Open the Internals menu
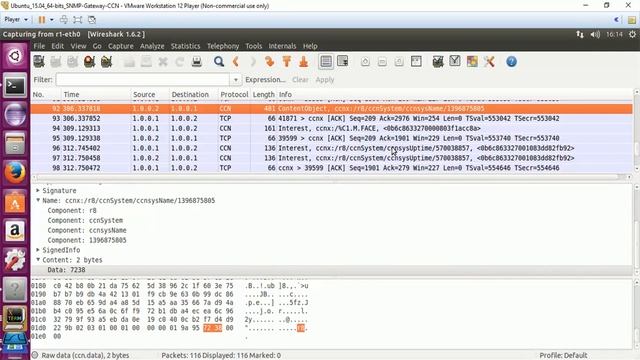Screen dimensions: 640x360 282,46
